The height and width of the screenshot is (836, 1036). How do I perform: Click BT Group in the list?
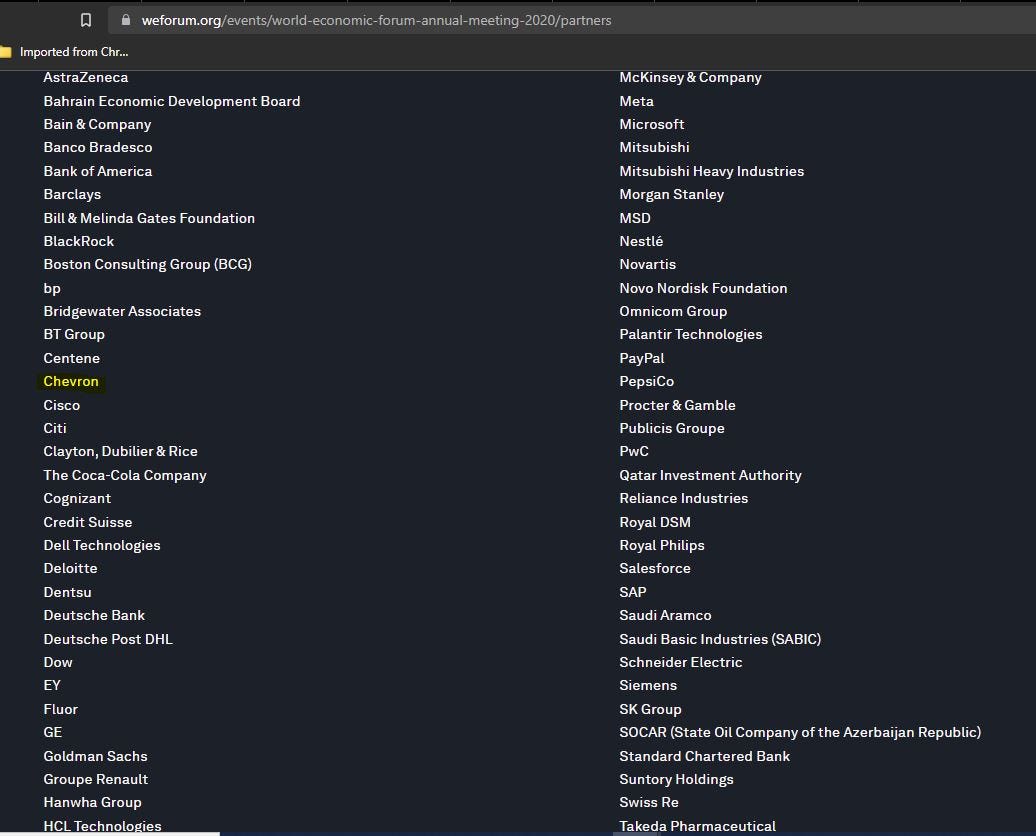[74, 334]
